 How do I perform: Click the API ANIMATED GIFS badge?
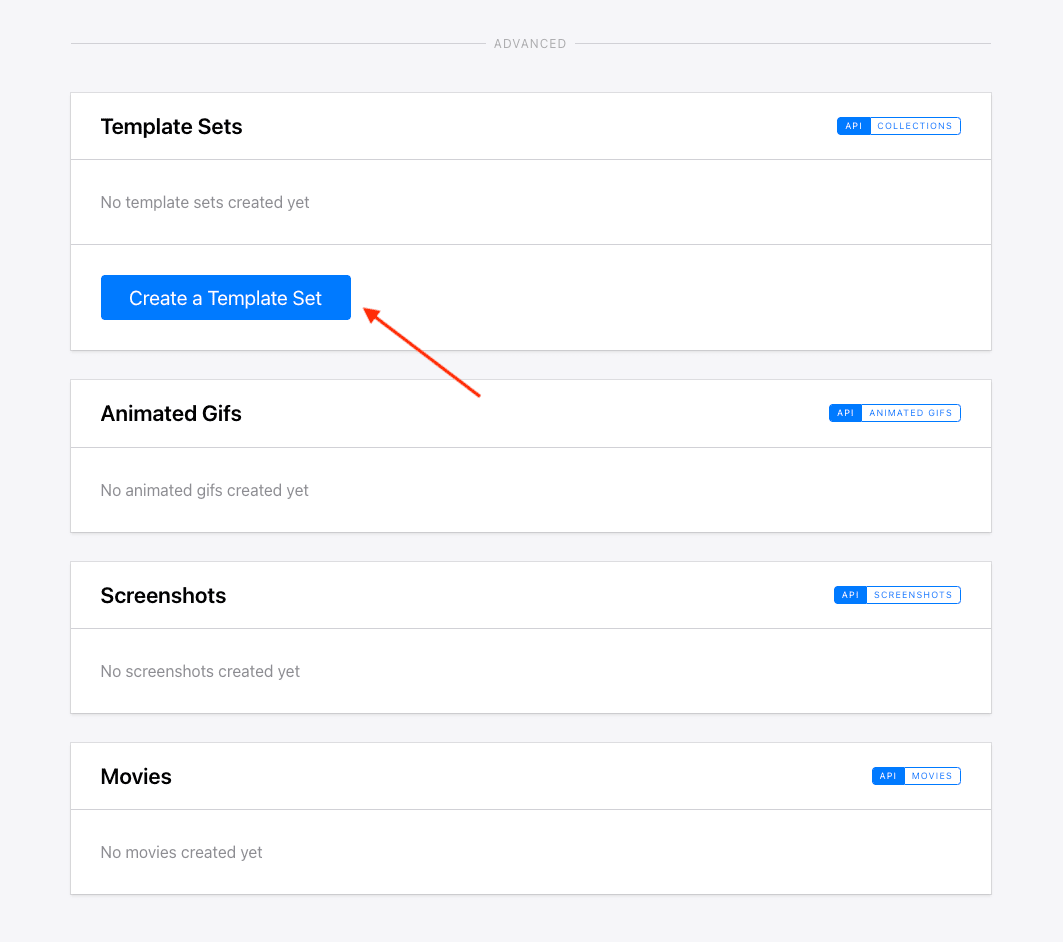894,412
